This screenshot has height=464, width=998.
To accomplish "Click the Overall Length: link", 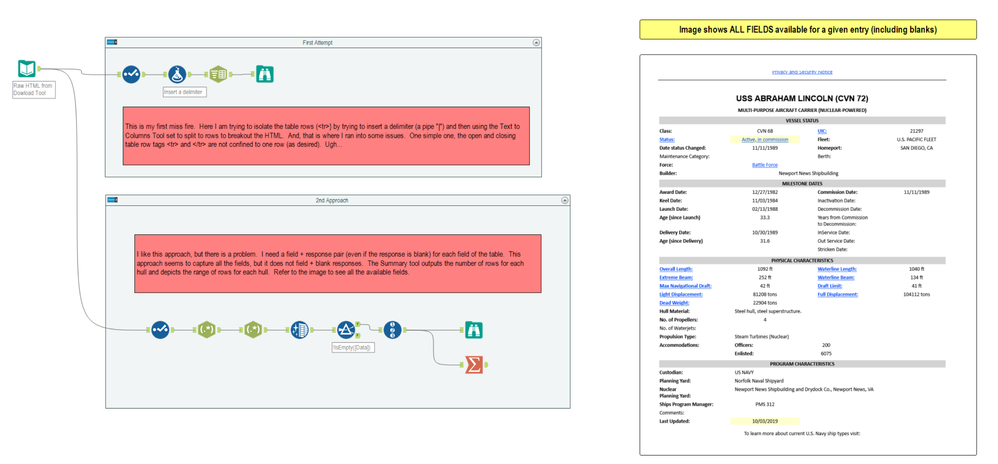I will click(x=676, y=269).
